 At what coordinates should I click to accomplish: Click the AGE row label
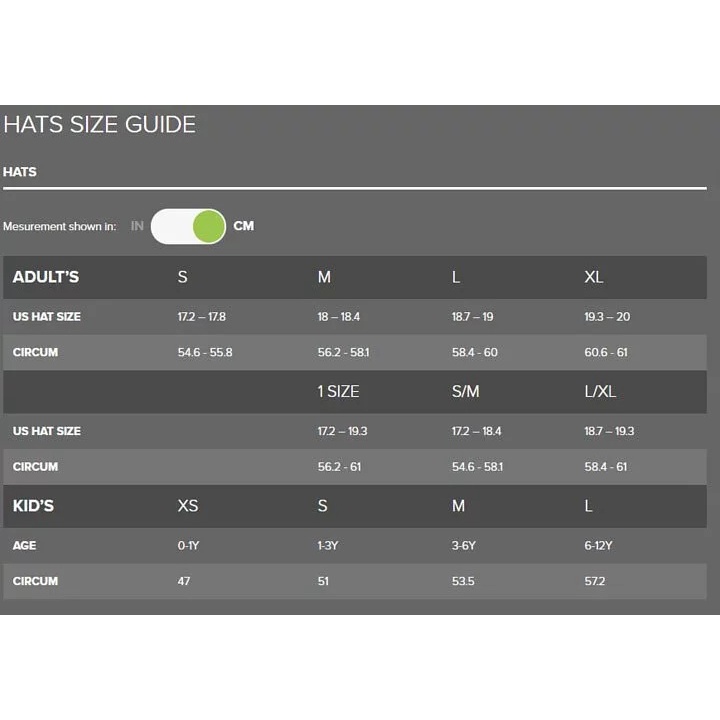pos(25,546)
